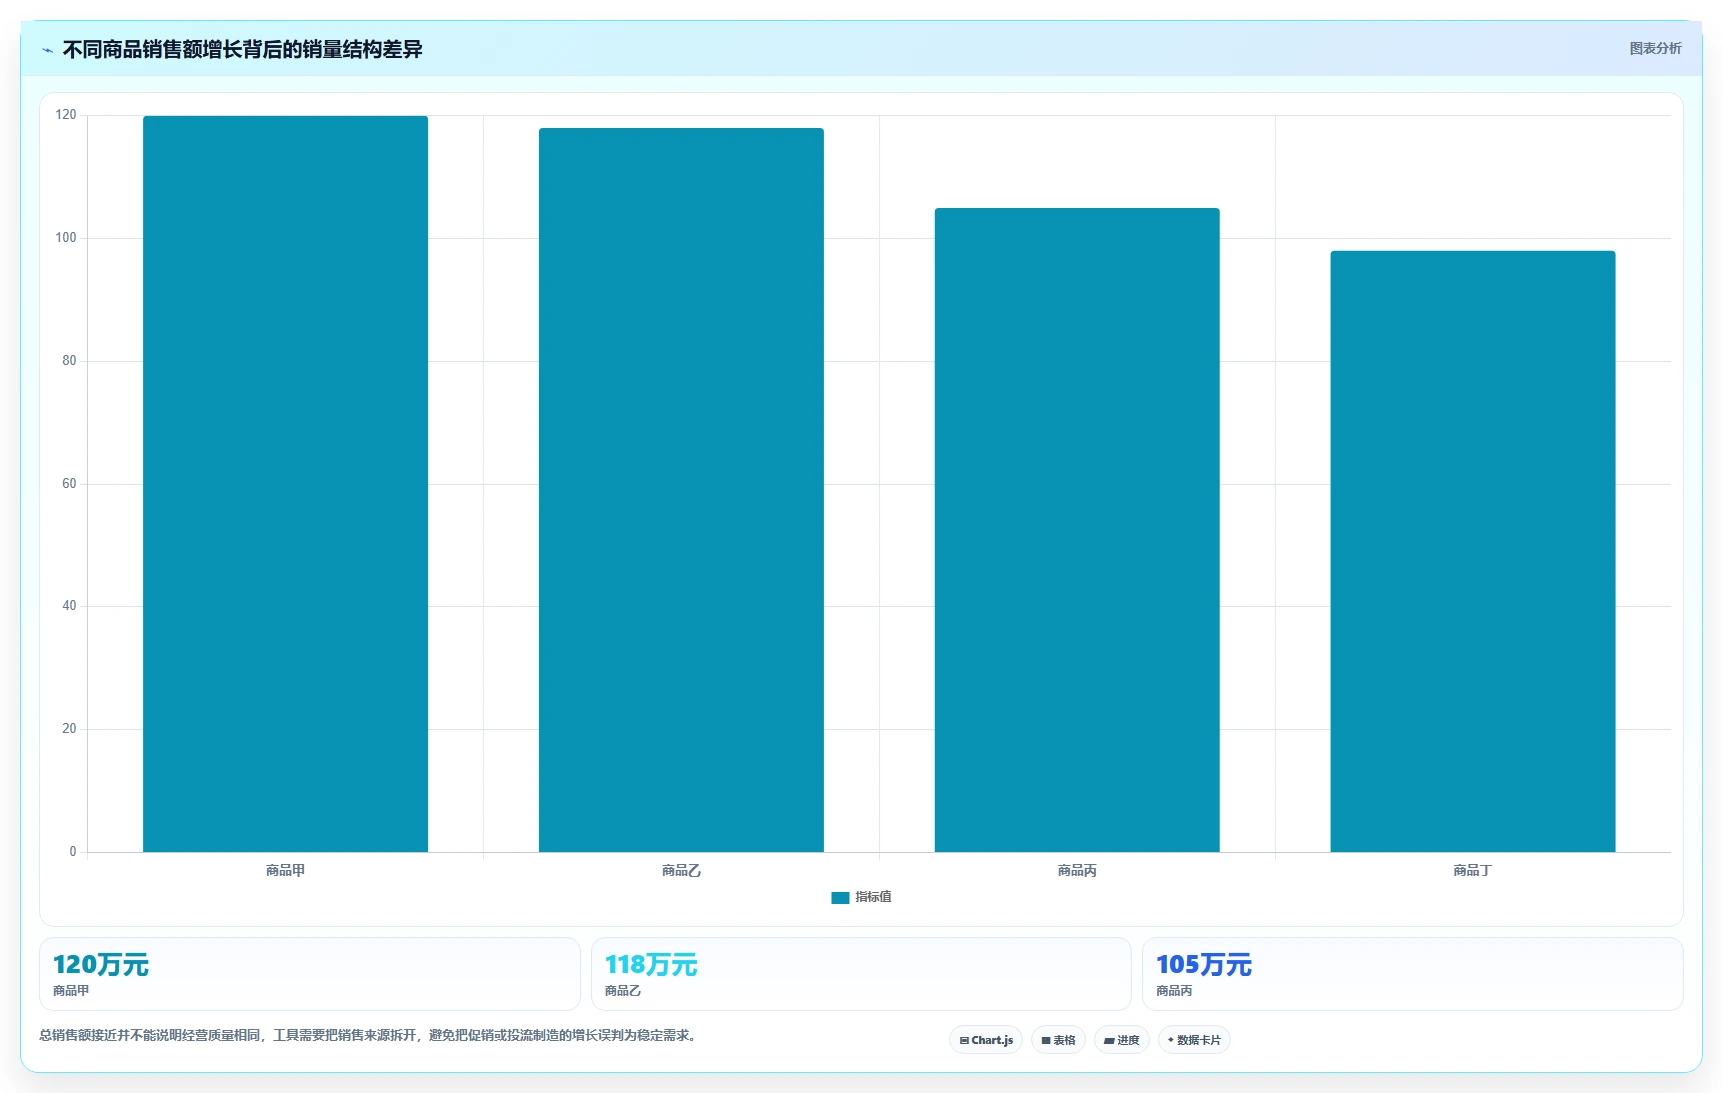
Task: Click the y-axis label 20
Action: pos(69,729)
